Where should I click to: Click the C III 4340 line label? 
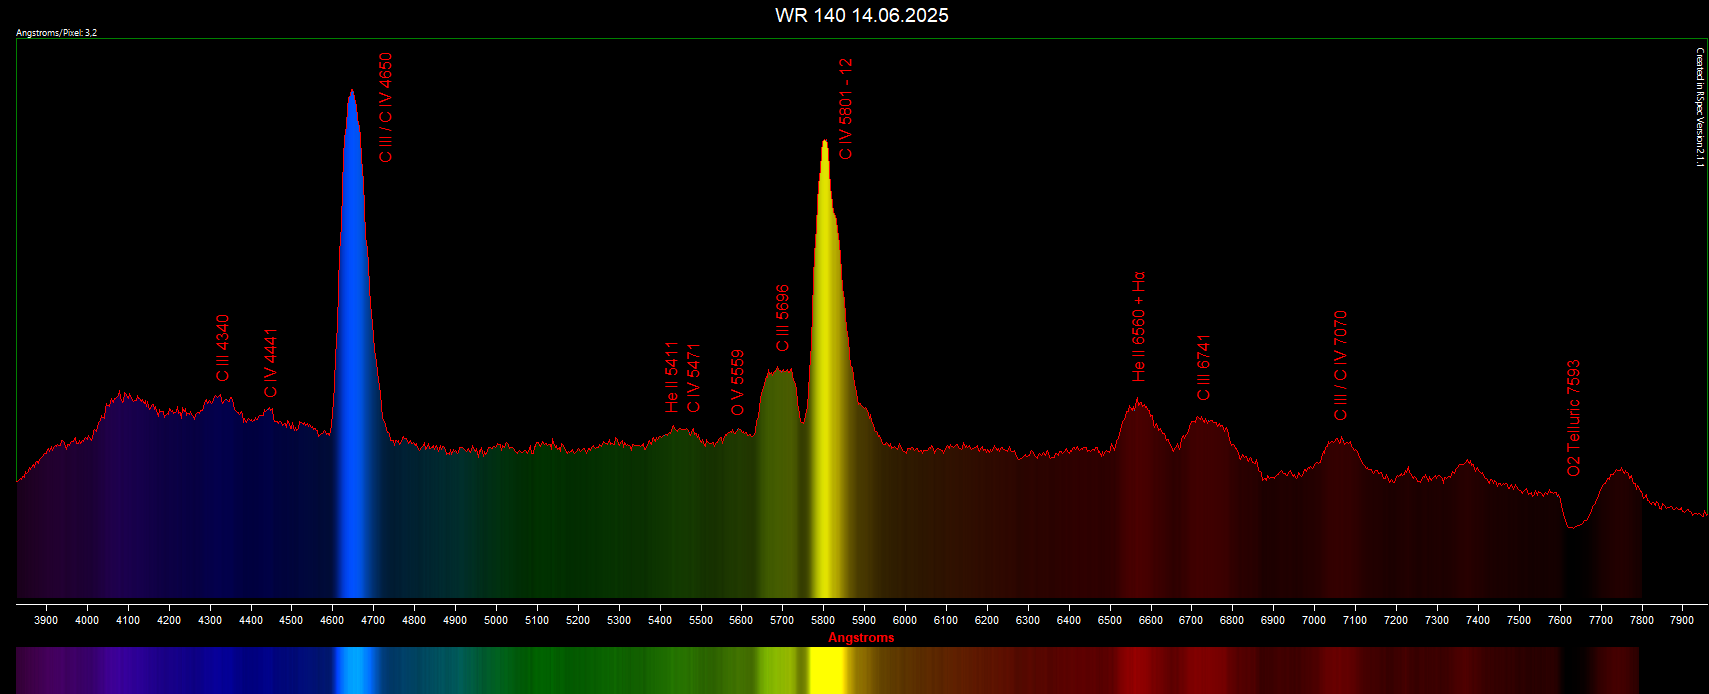(222, 348)
